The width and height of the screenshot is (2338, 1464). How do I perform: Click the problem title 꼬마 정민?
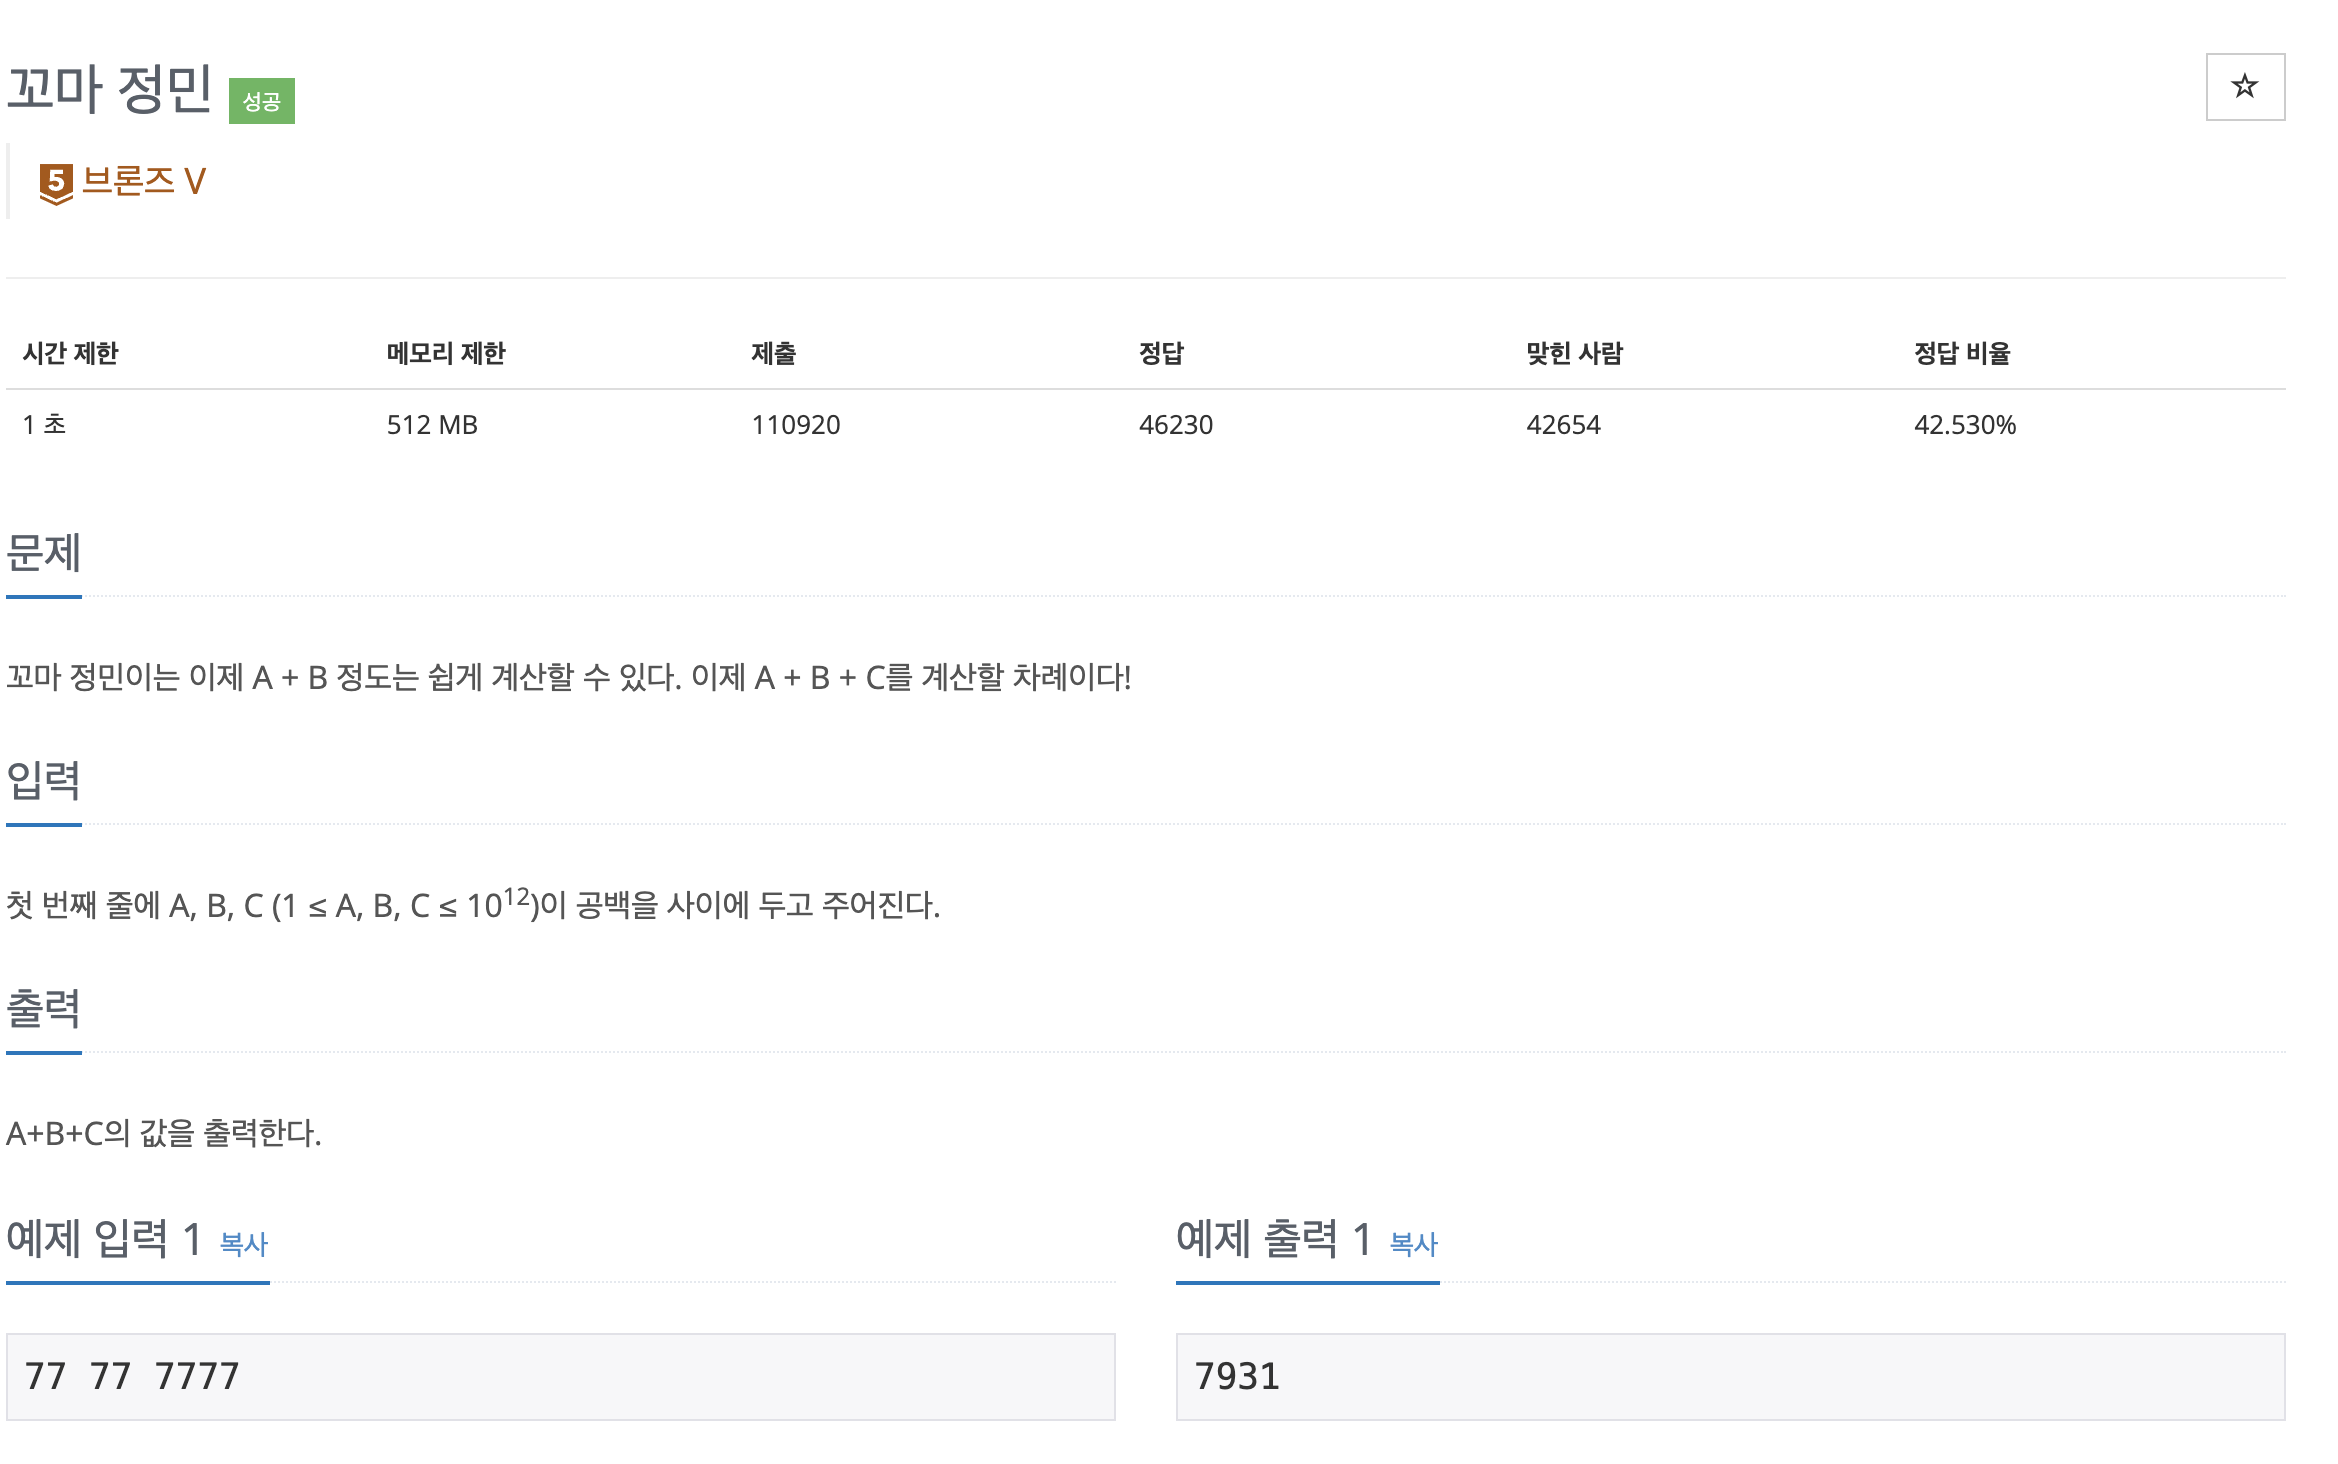click(x=109, y=89)
